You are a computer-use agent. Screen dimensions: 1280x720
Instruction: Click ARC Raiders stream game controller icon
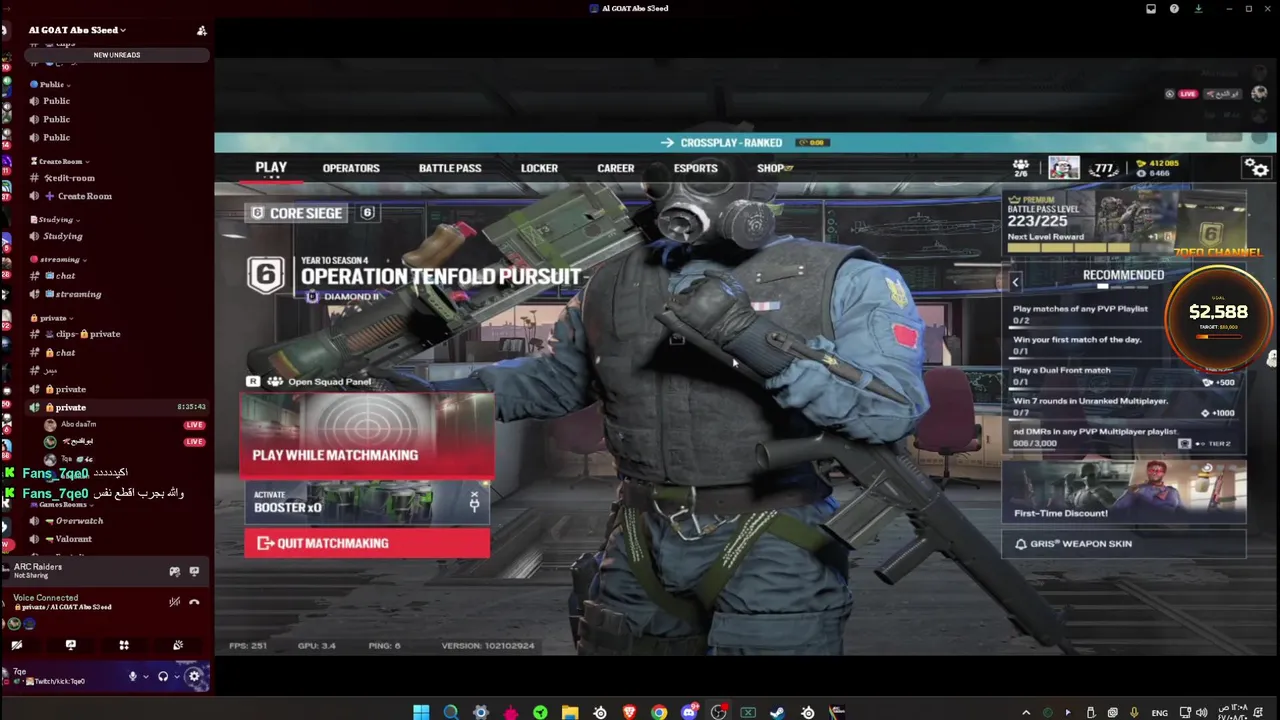click(174, 571)
